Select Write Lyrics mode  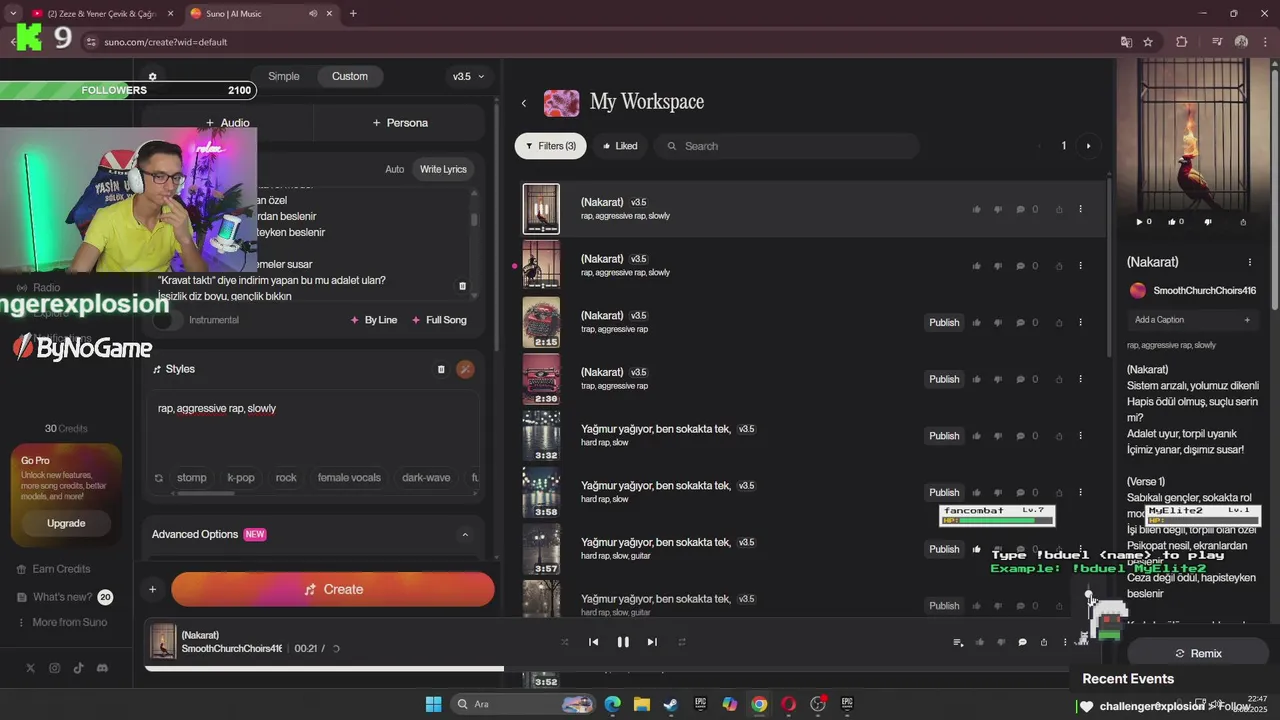point(443,169)
